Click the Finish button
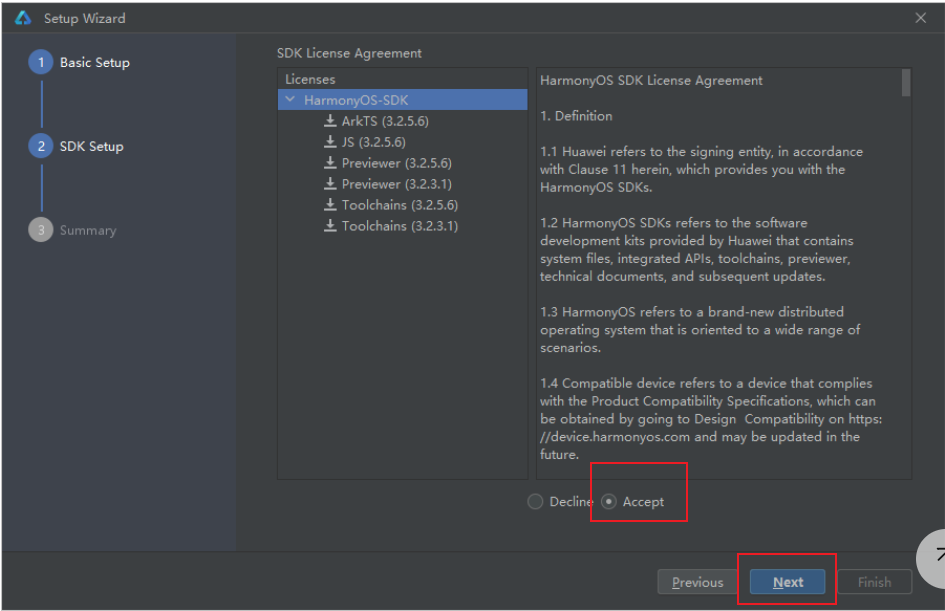This screenshot has width=945, height=611. coord(874,582)
